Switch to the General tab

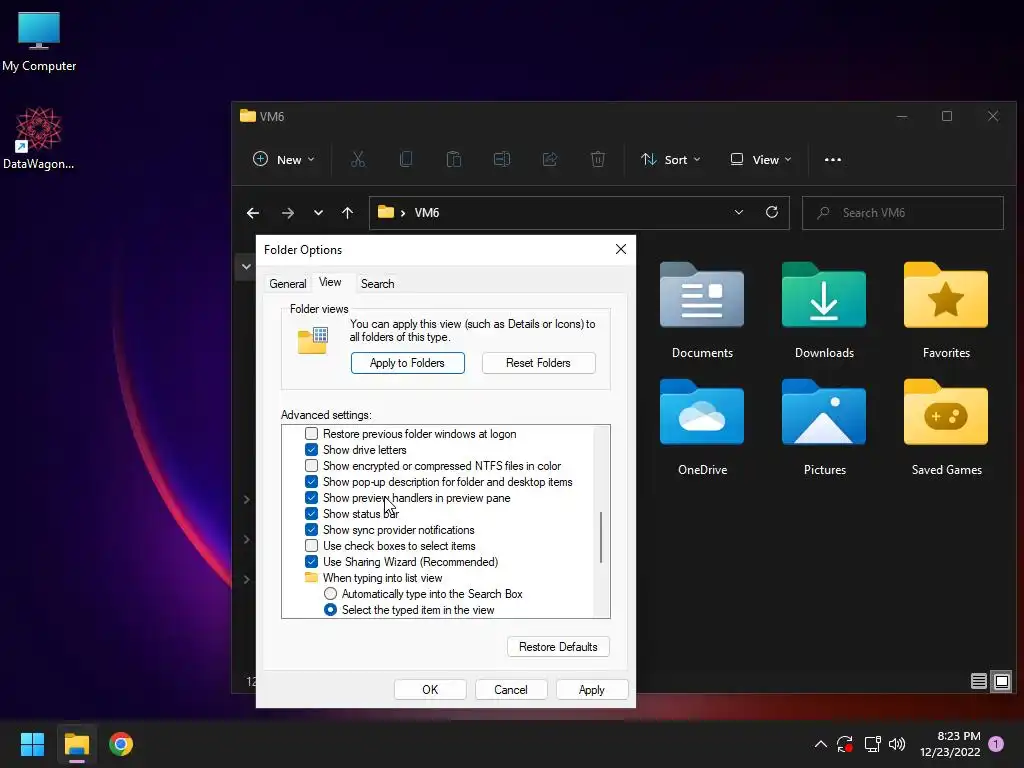(x=287, y=283)
